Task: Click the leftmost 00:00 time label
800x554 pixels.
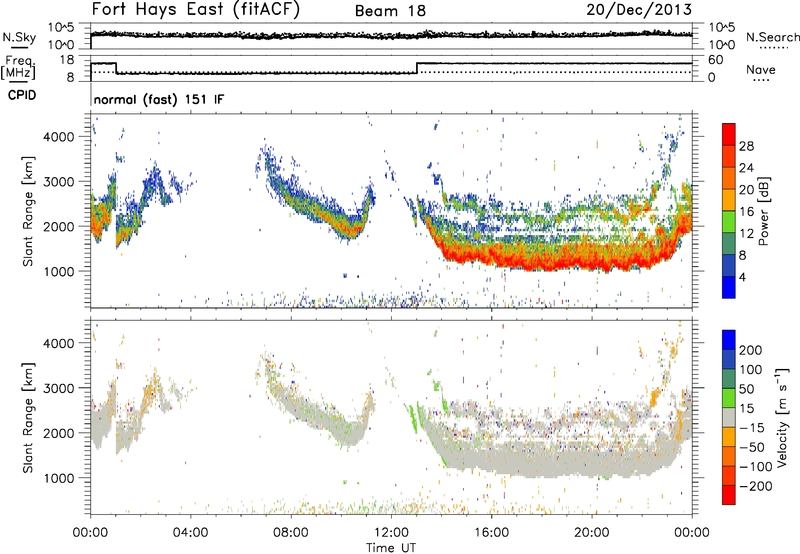Action: [90, 533]
